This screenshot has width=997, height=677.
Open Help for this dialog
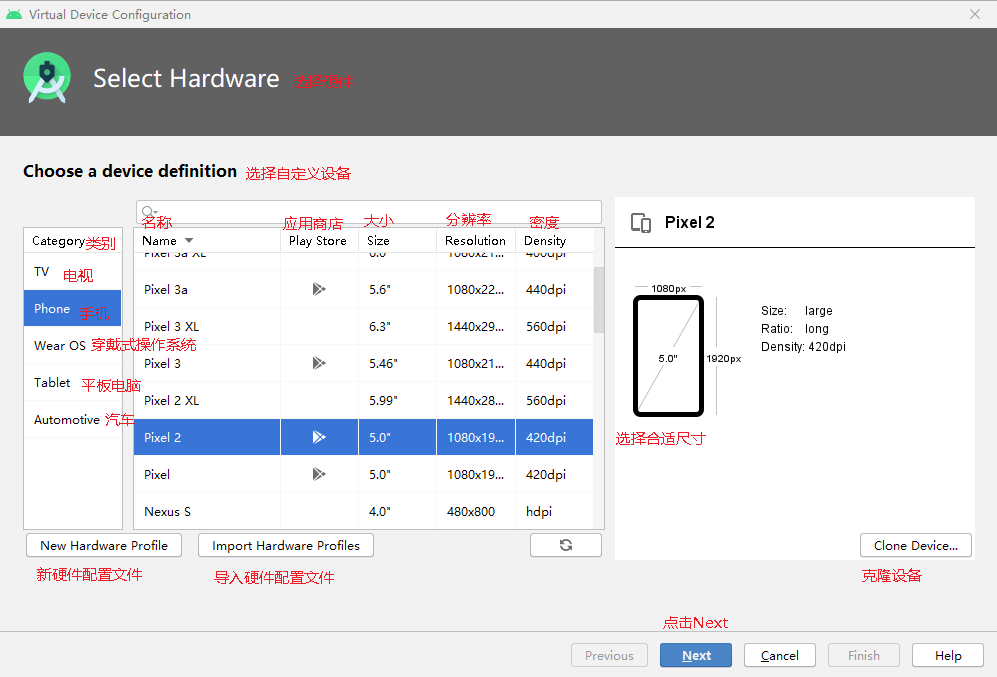(x=947, y=655)
